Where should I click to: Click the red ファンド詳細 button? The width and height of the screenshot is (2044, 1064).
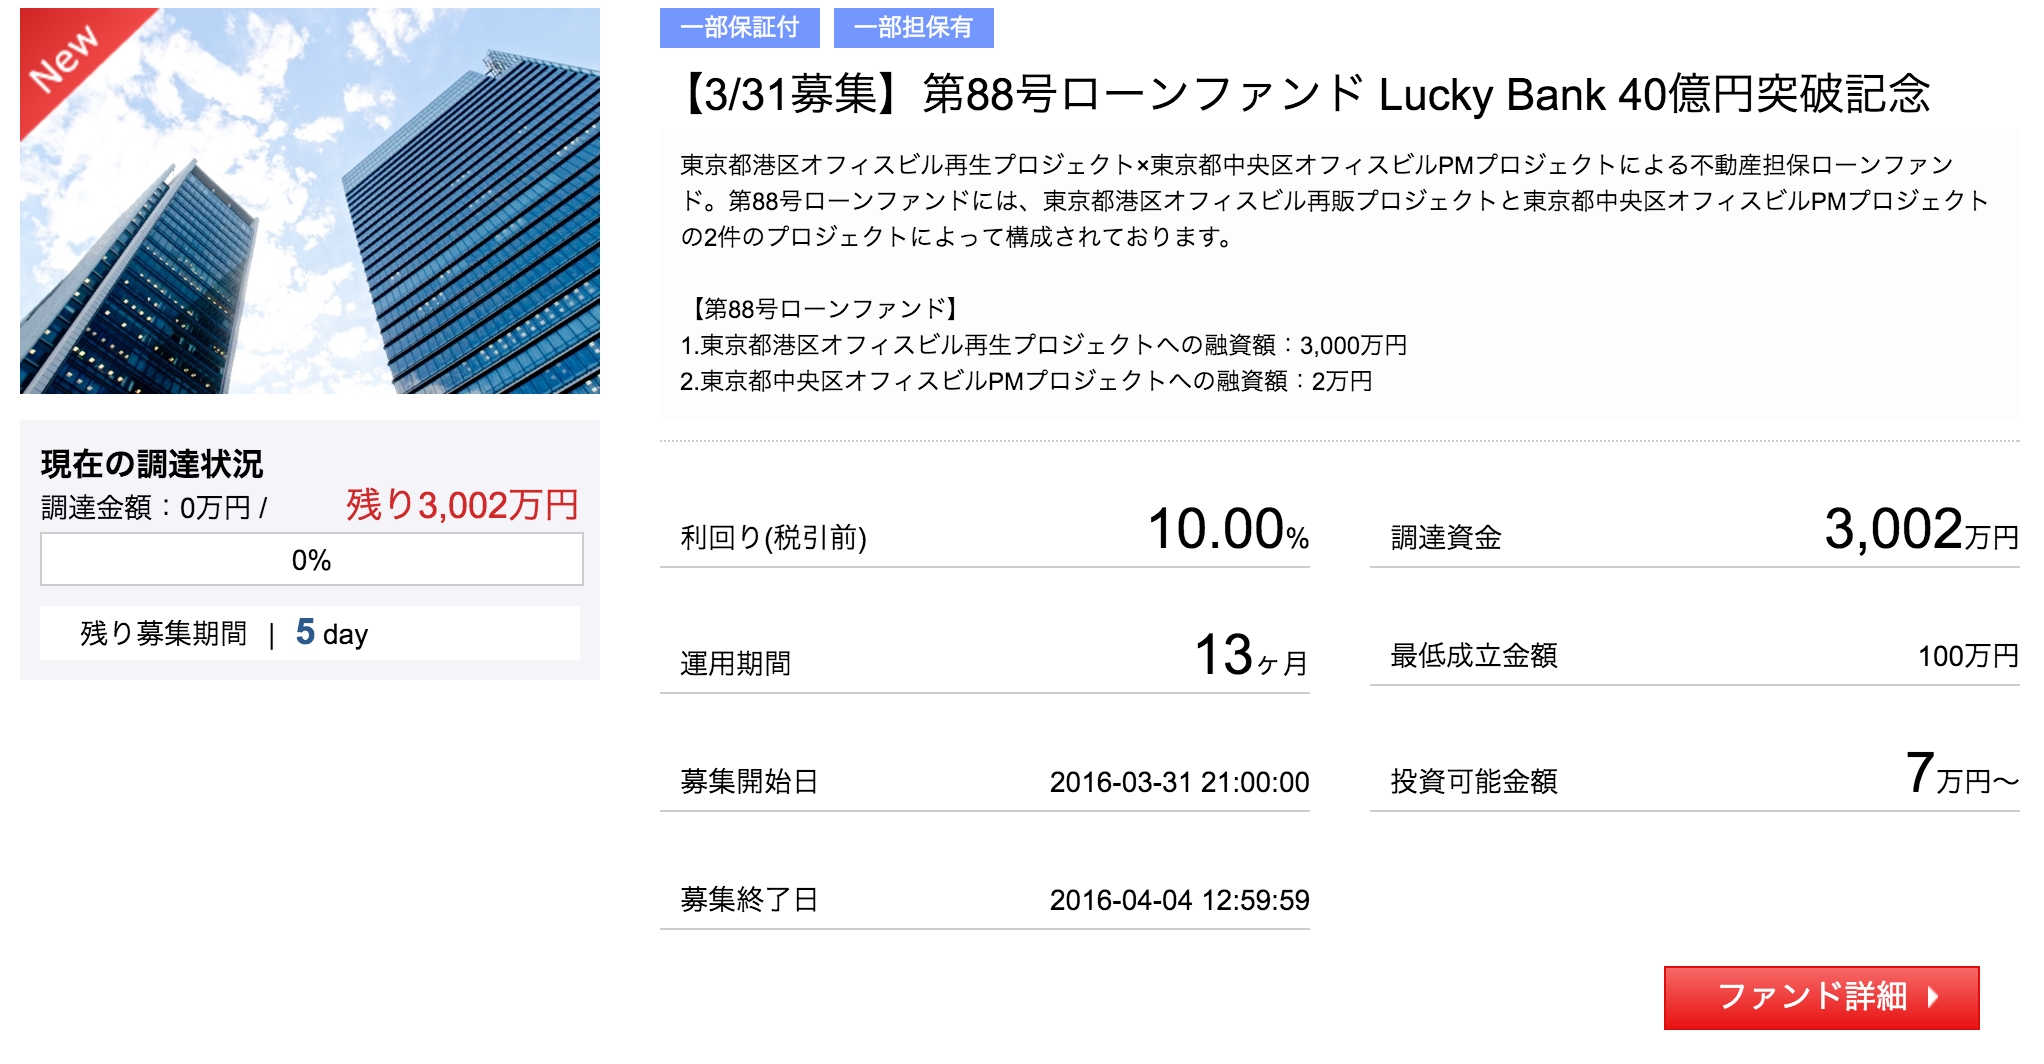coord(1821,997)
